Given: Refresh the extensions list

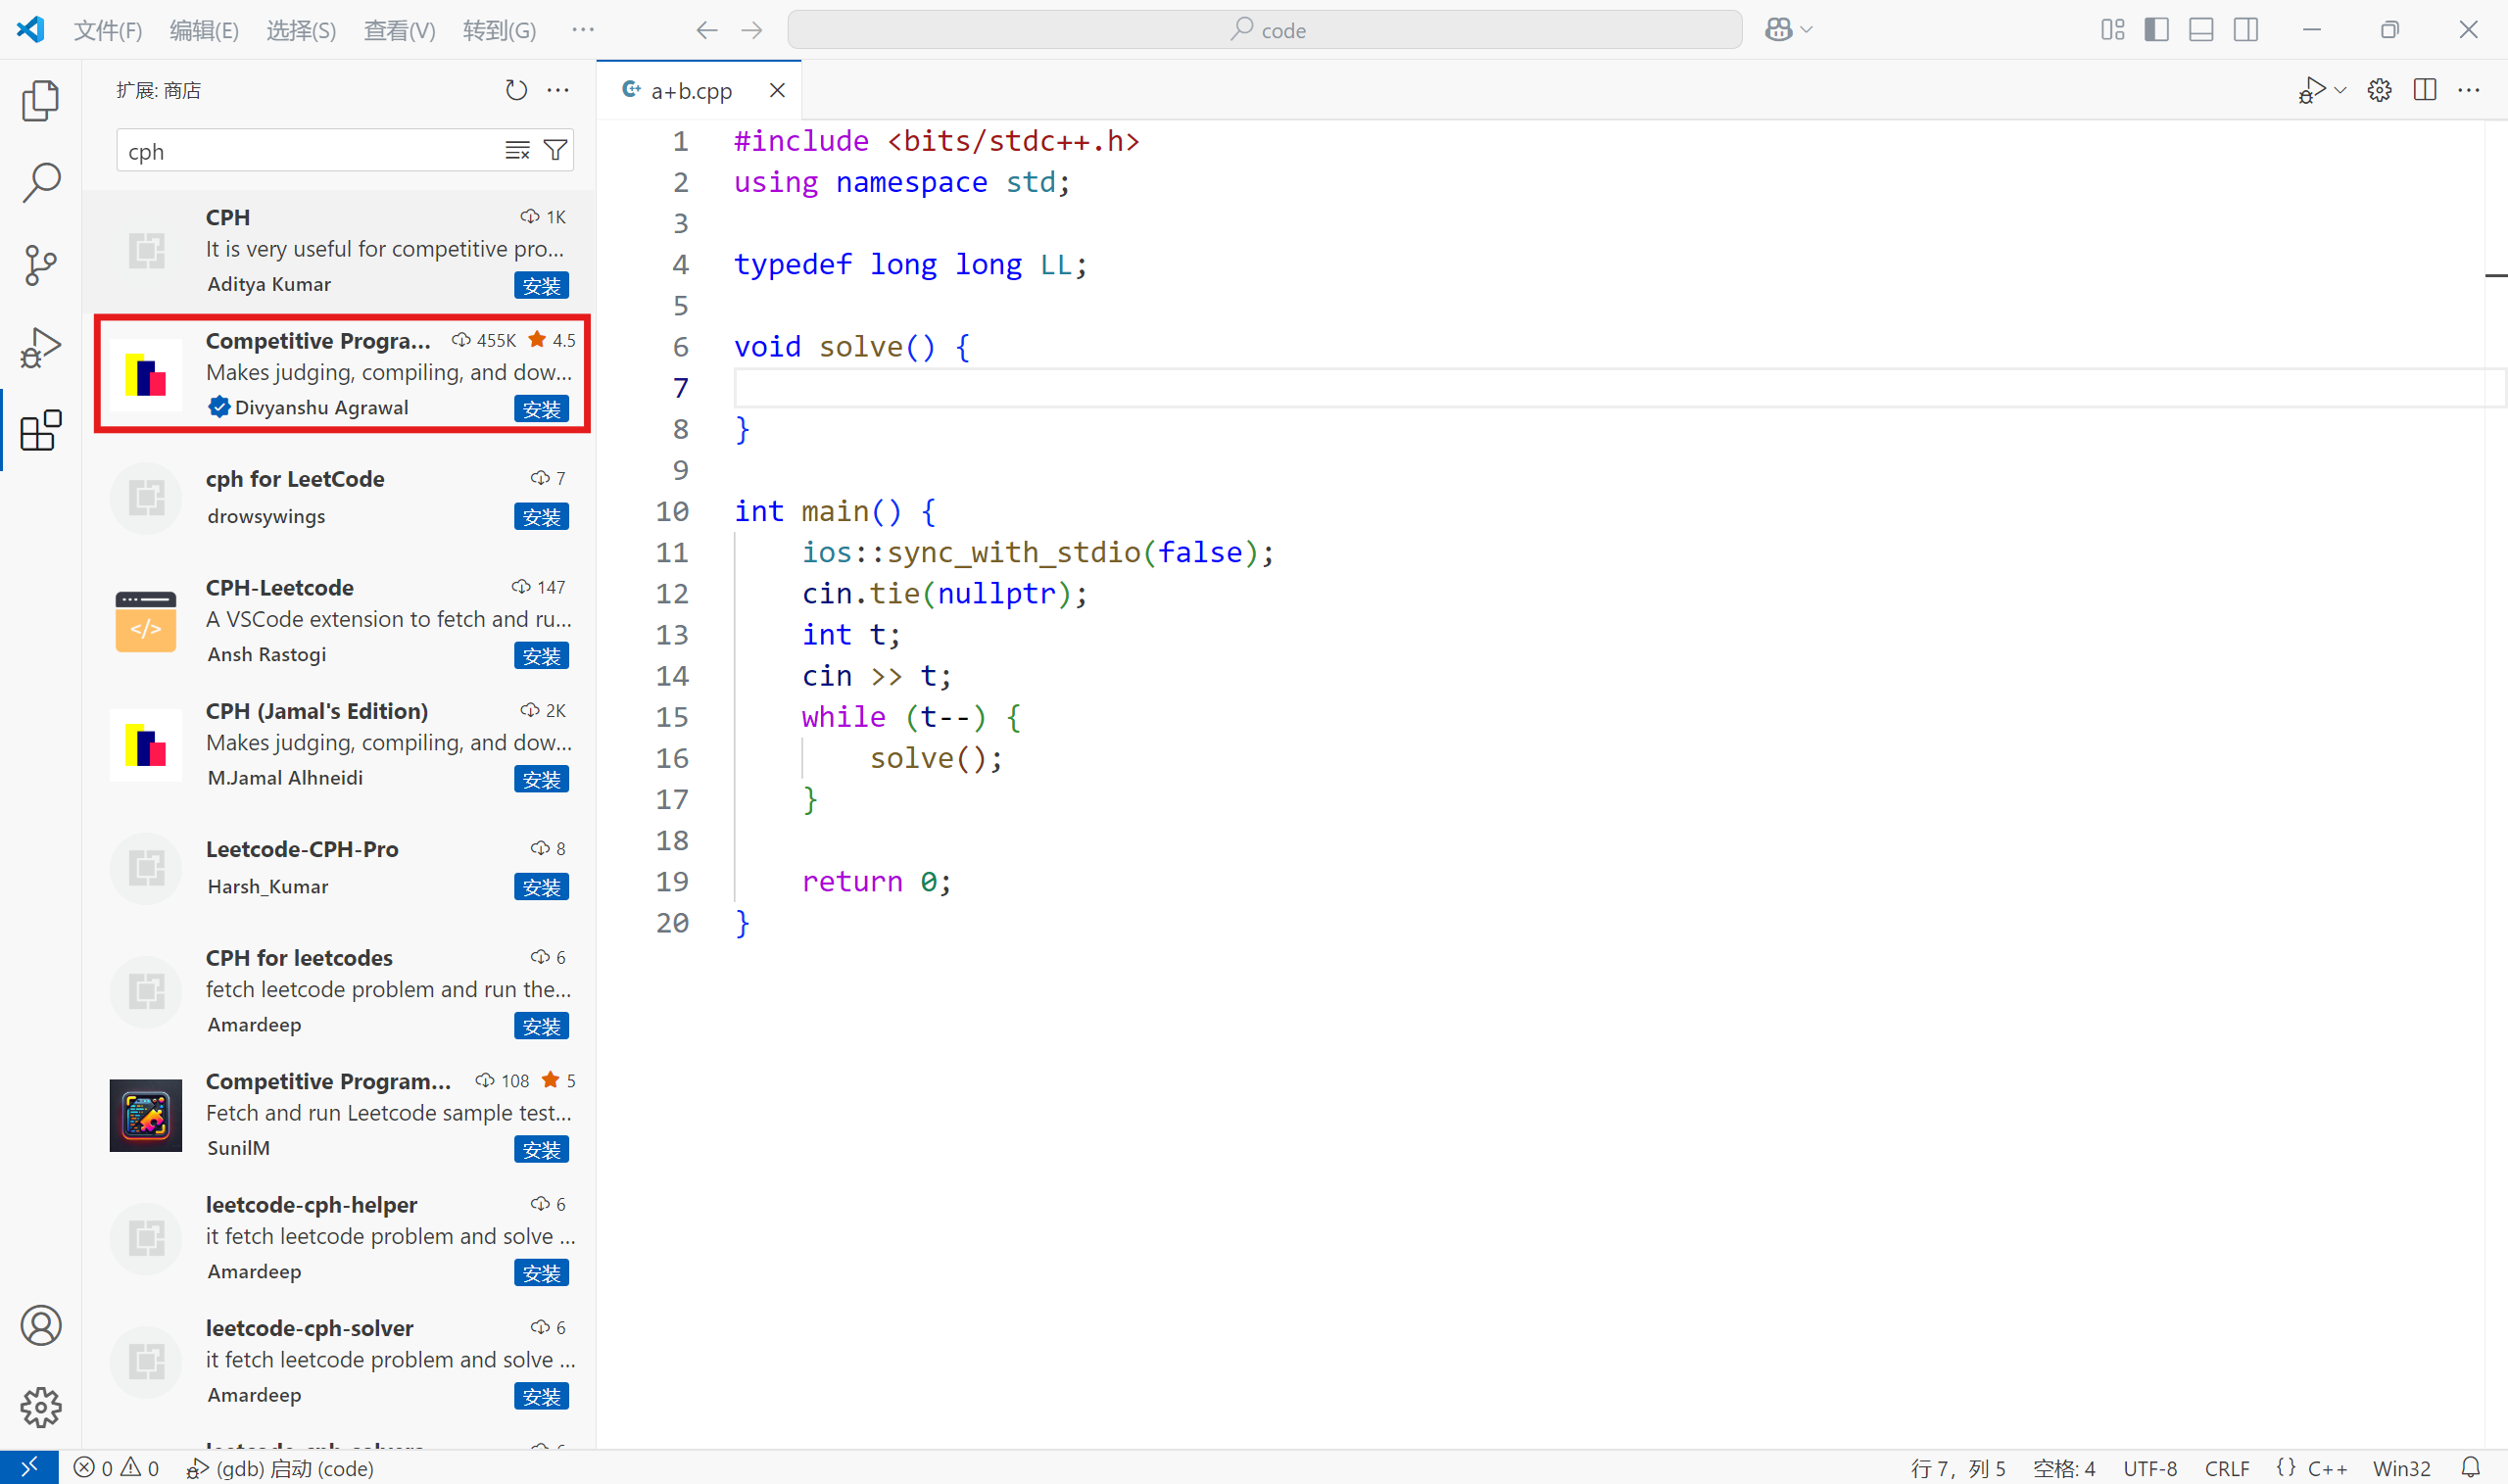Looking at the screenshot, I should pyautogui.click(x=516, y=90).
